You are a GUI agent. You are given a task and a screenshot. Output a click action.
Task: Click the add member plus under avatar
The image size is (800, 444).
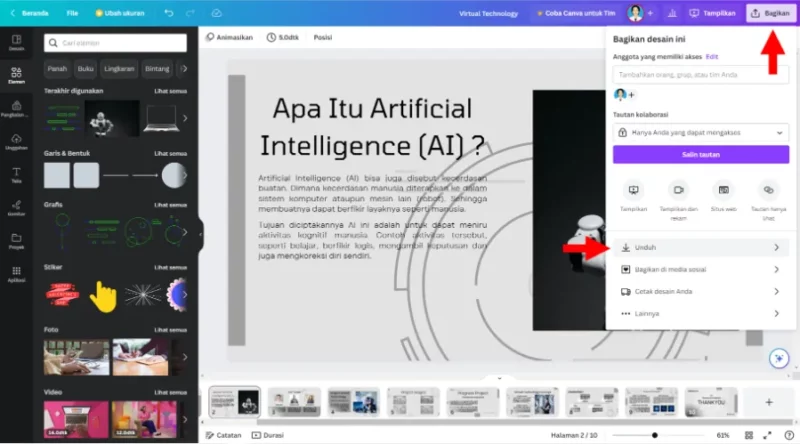[632, 95]
